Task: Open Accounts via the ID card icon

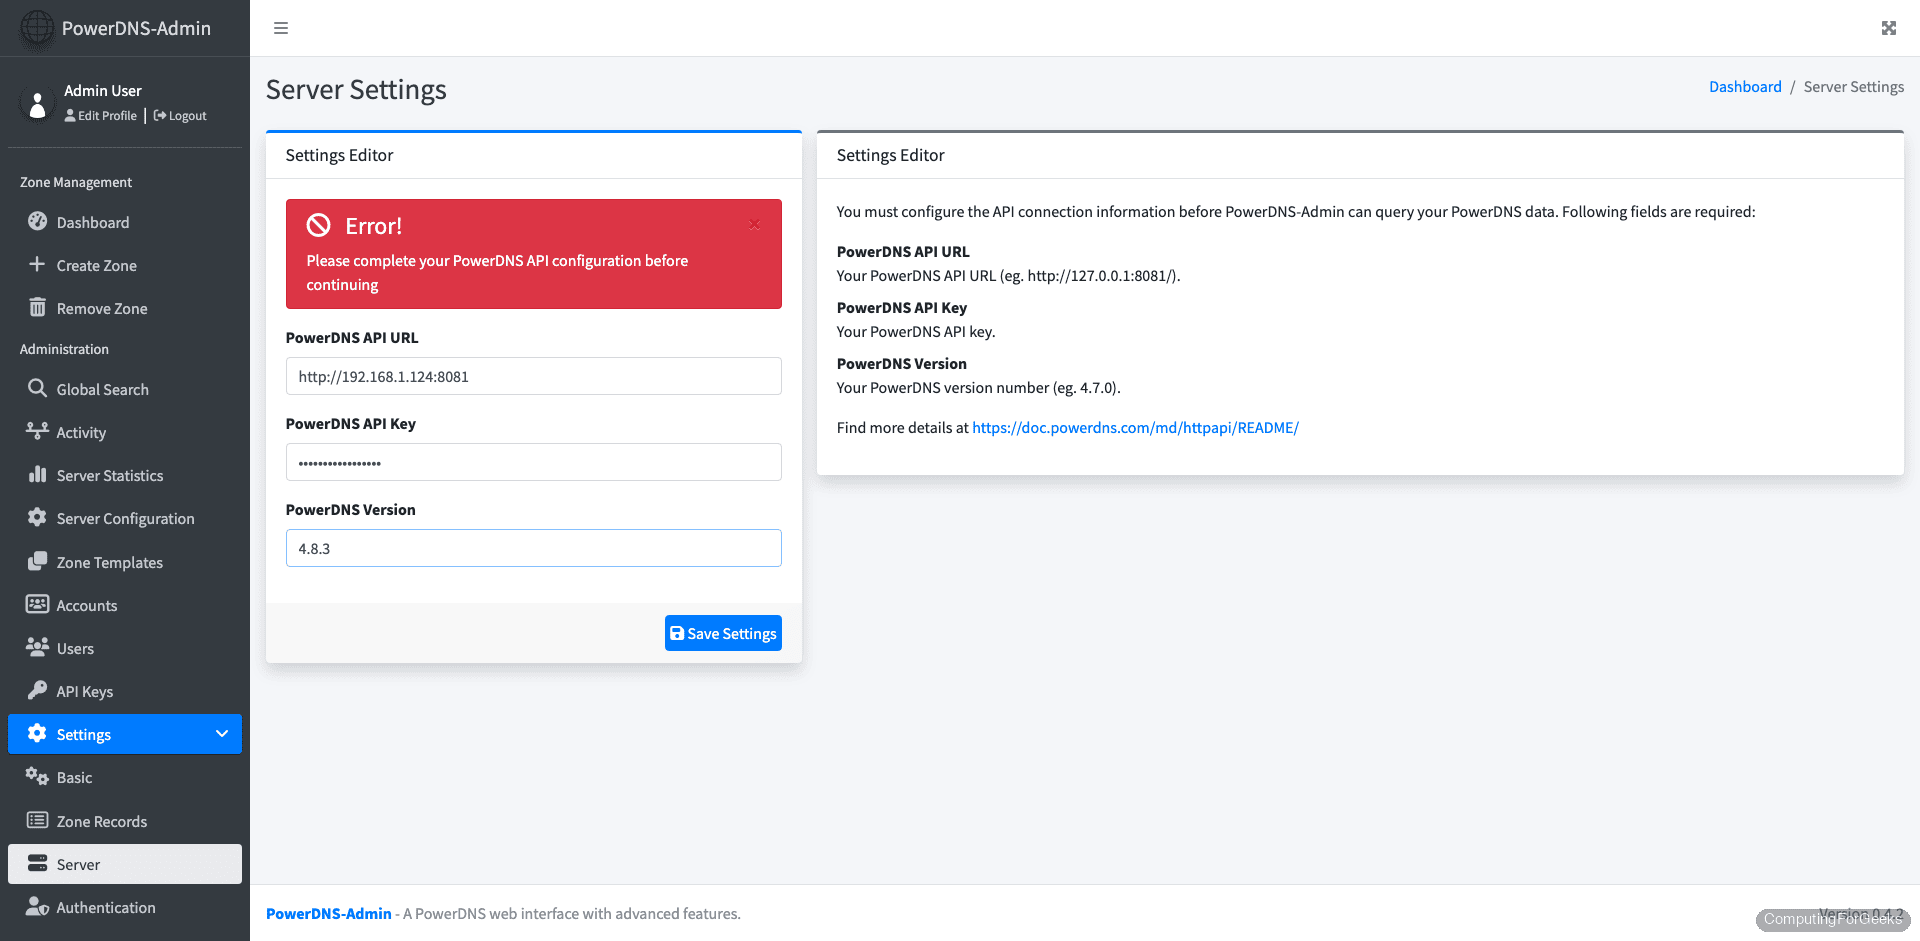Action: coord(37,605)
